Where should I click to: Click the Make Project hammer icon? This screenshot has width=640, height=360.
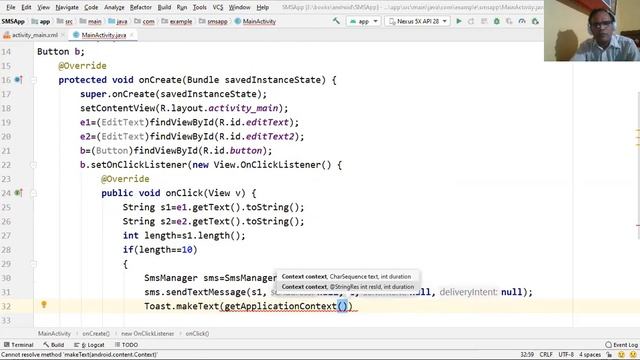click(x=336, y=21)
